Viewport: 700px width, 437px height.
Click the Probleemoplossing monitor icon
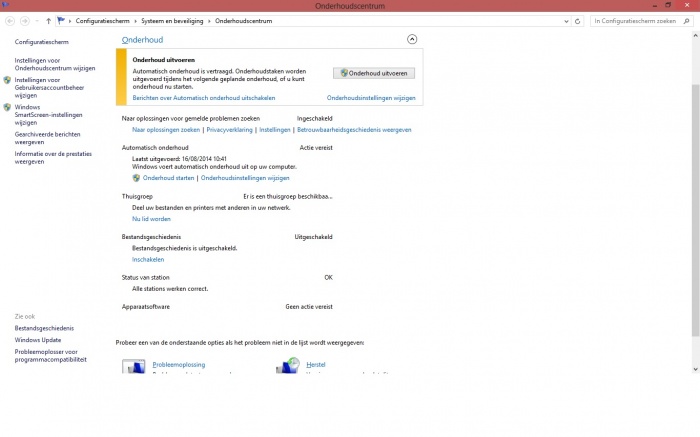133,366
